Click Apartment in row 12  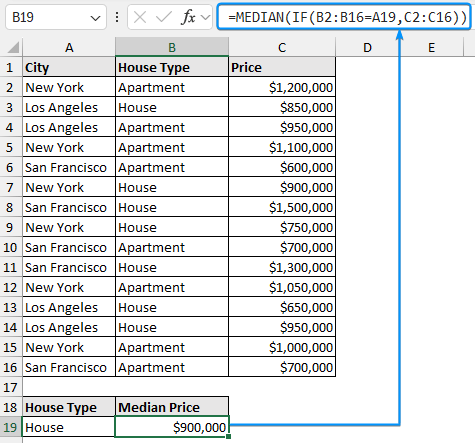click(x=172, y=287)
